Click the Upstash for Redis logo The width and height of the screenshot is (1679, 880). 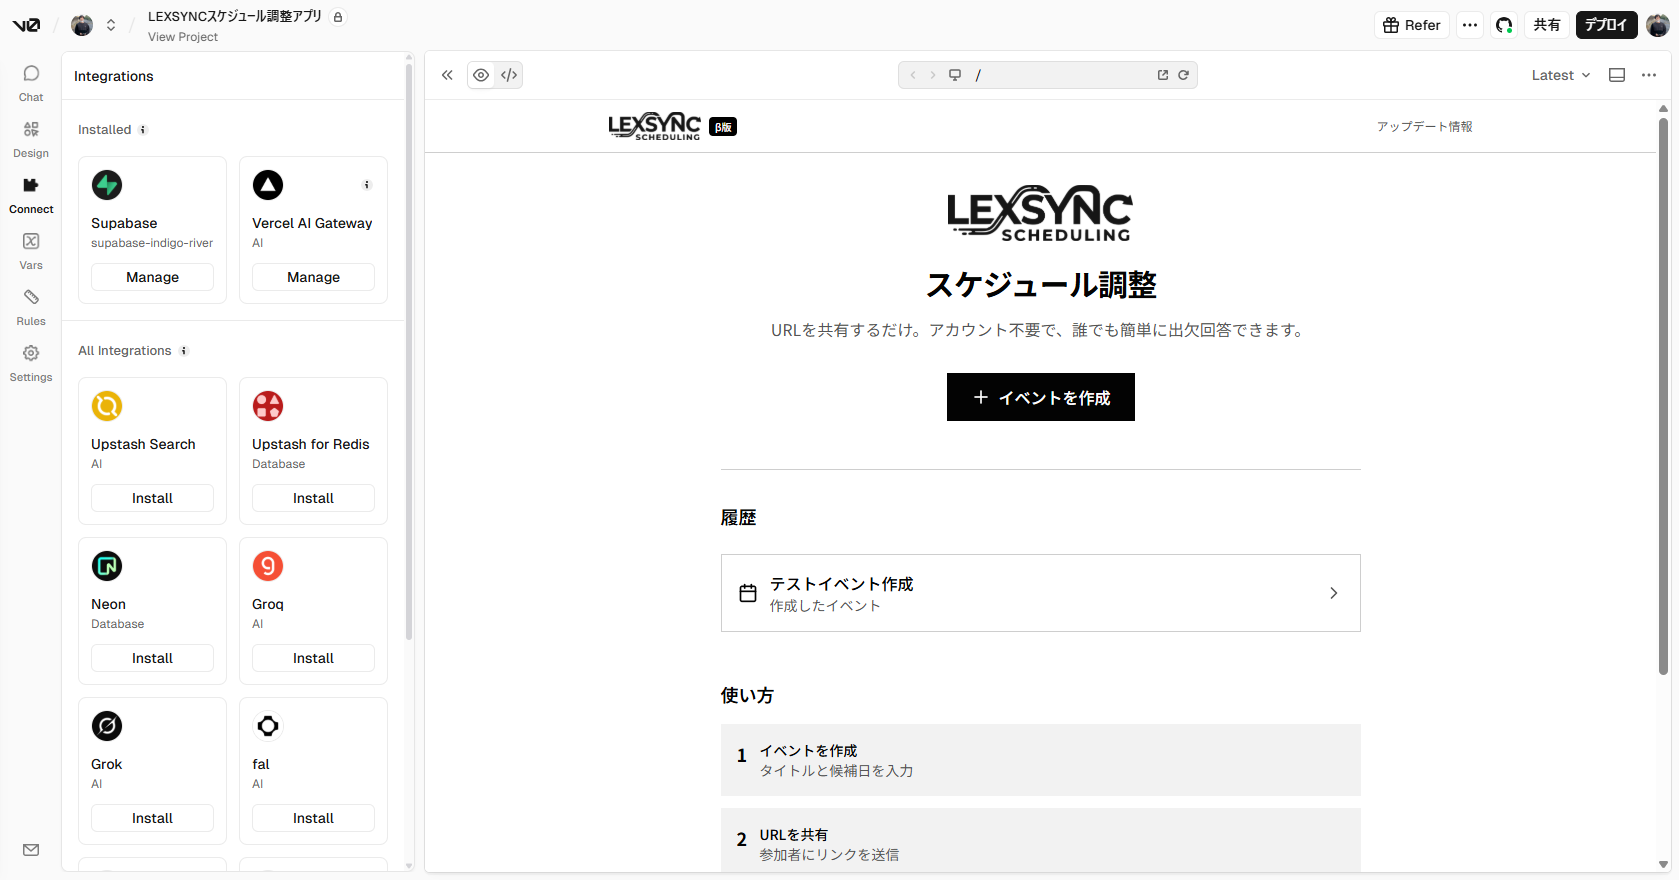click(x=268, y=406)
